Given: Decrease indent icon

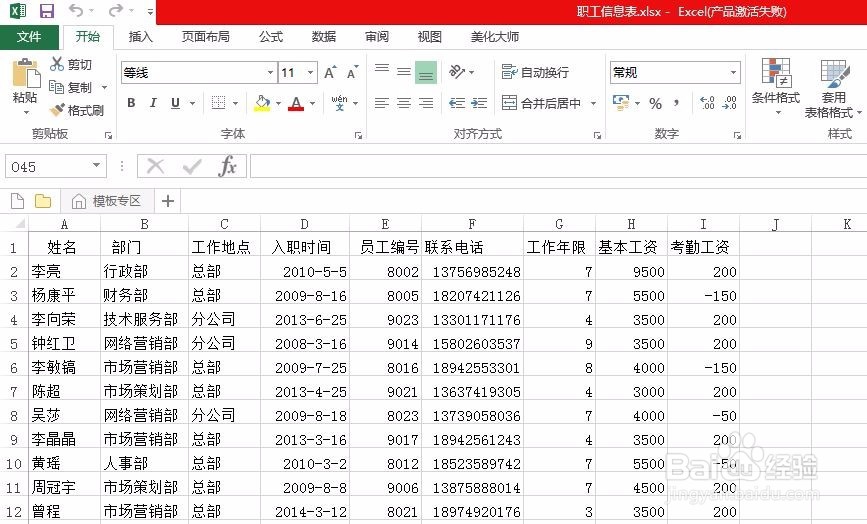Looking at the screenshot, I should 457,103.
